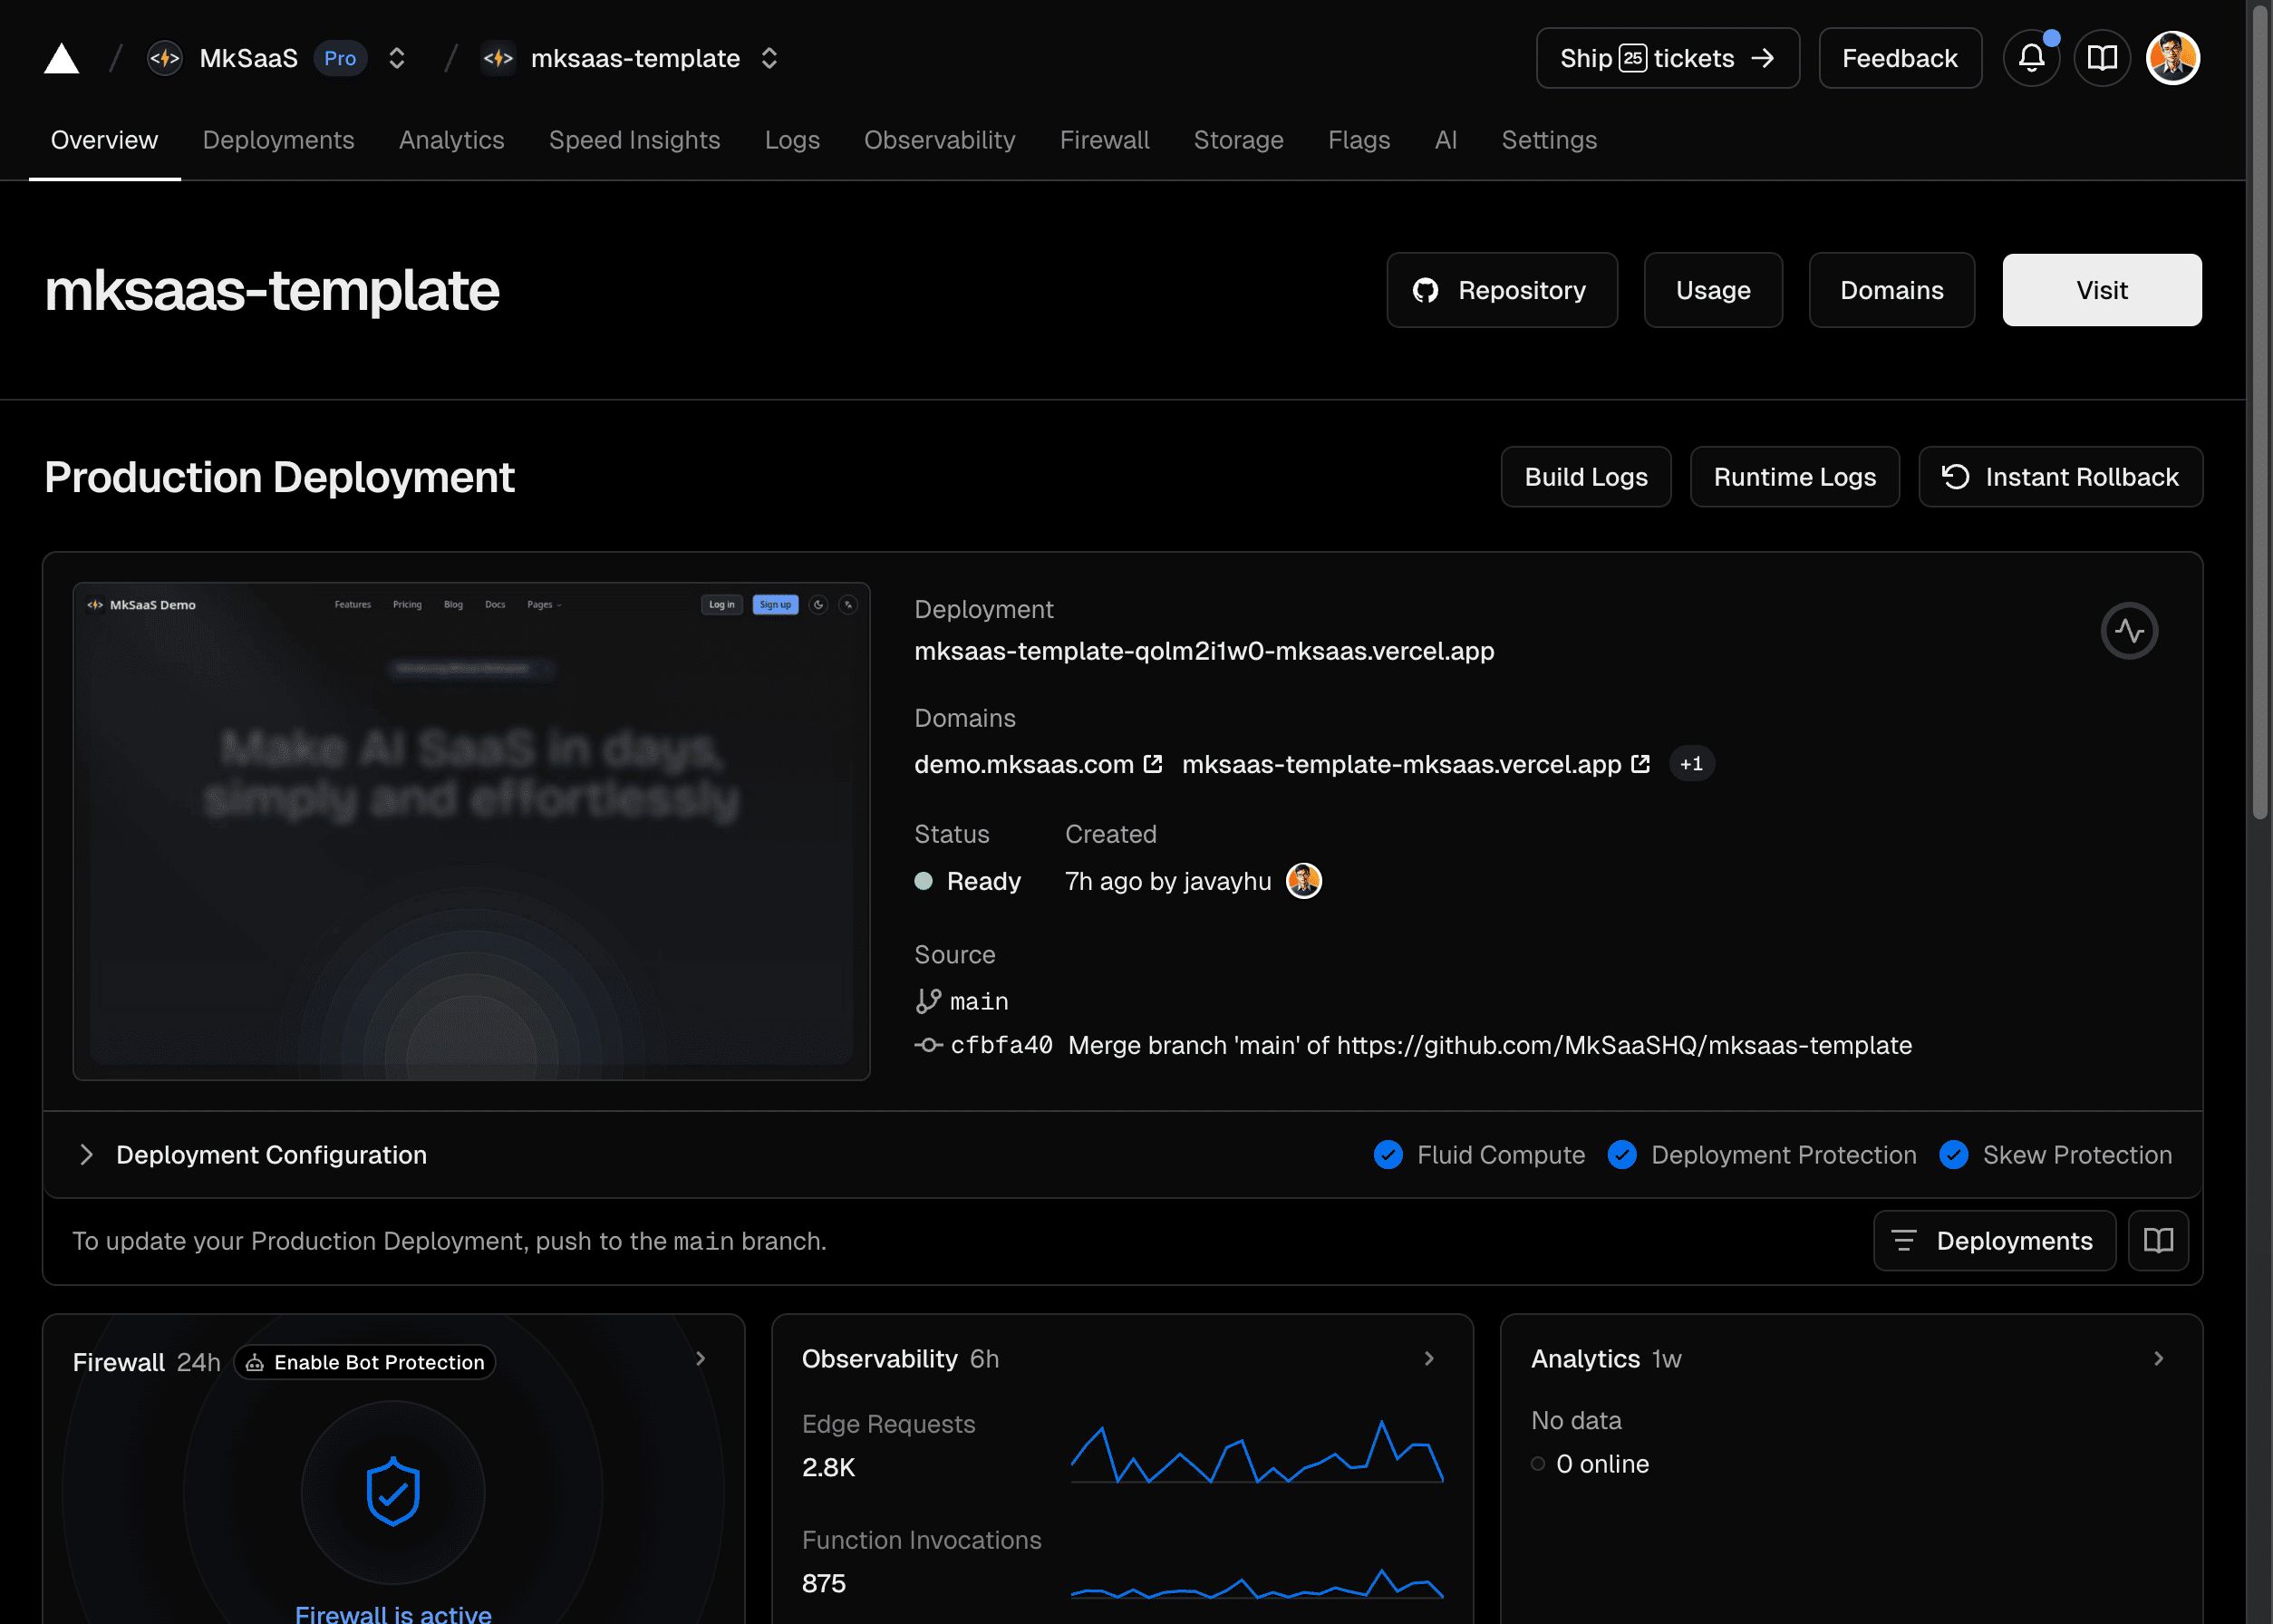Click the Skew Protection checkmark
The image size is (2273, 1624).
pyautogui.click(x=1953, y=1155)
